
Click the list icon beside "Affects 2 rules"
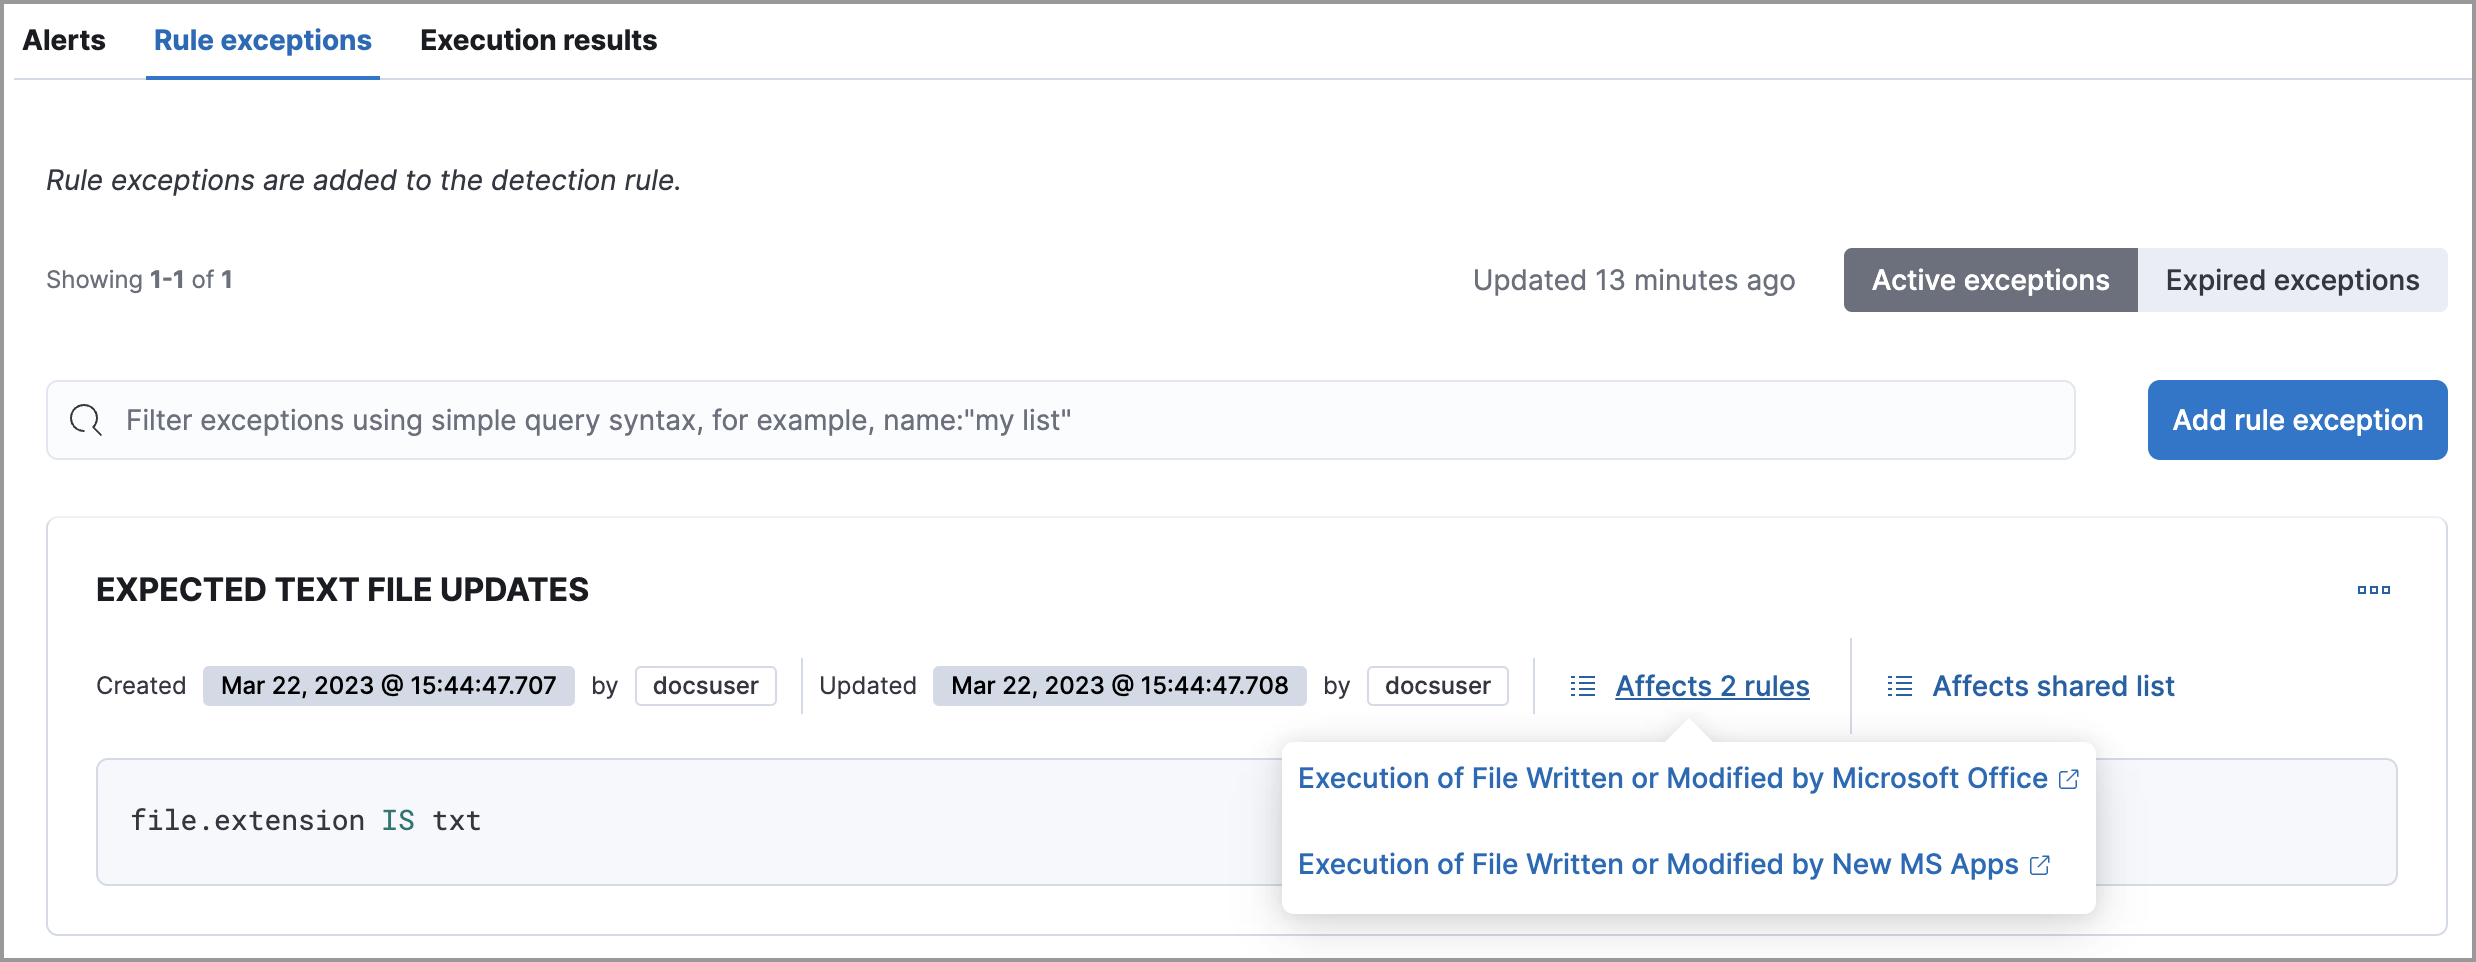pyautogui.click(x=1583, y=686)
